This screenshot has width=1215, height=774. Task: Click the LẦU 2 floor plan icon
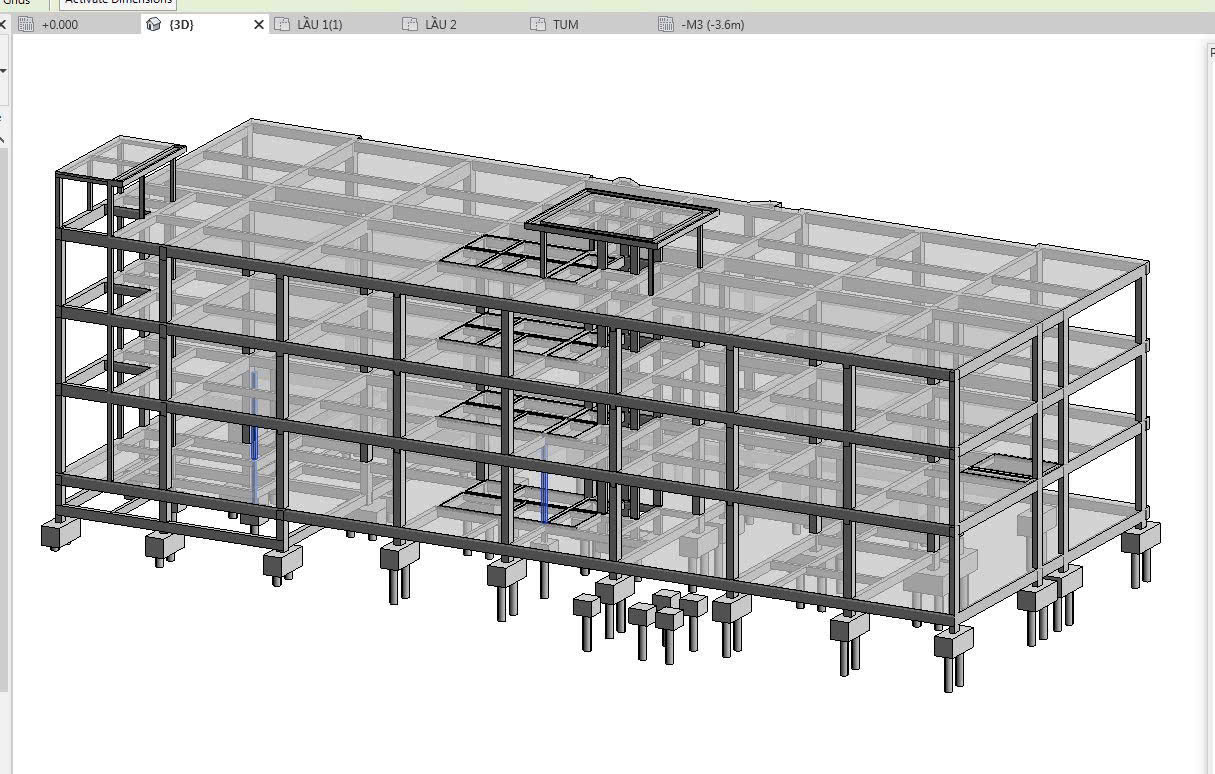coord(409,25)
